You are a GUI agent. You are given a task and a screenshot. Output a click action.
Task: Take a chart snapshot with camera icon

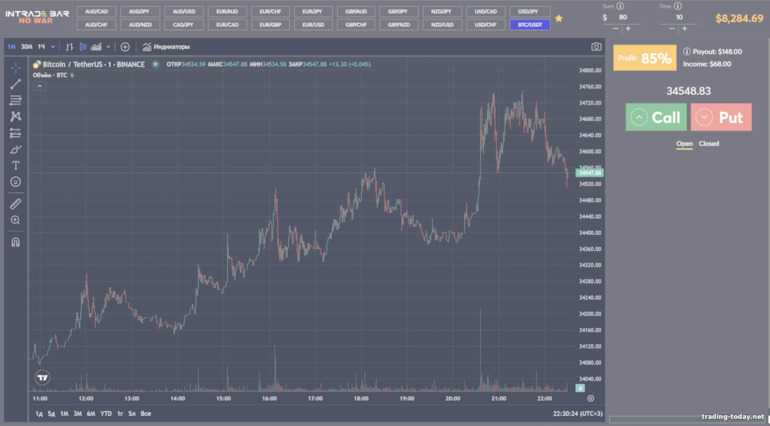(596, 47)
